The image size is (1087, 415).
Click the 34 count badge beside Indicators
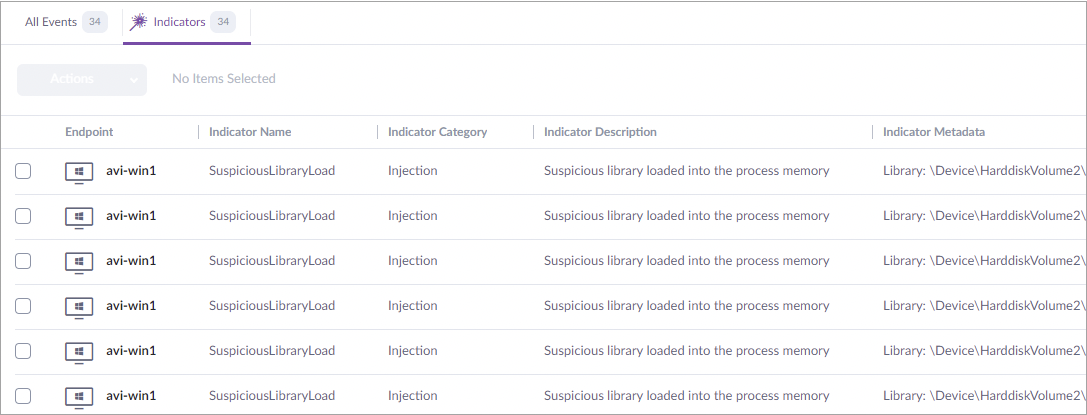[223, 22]
